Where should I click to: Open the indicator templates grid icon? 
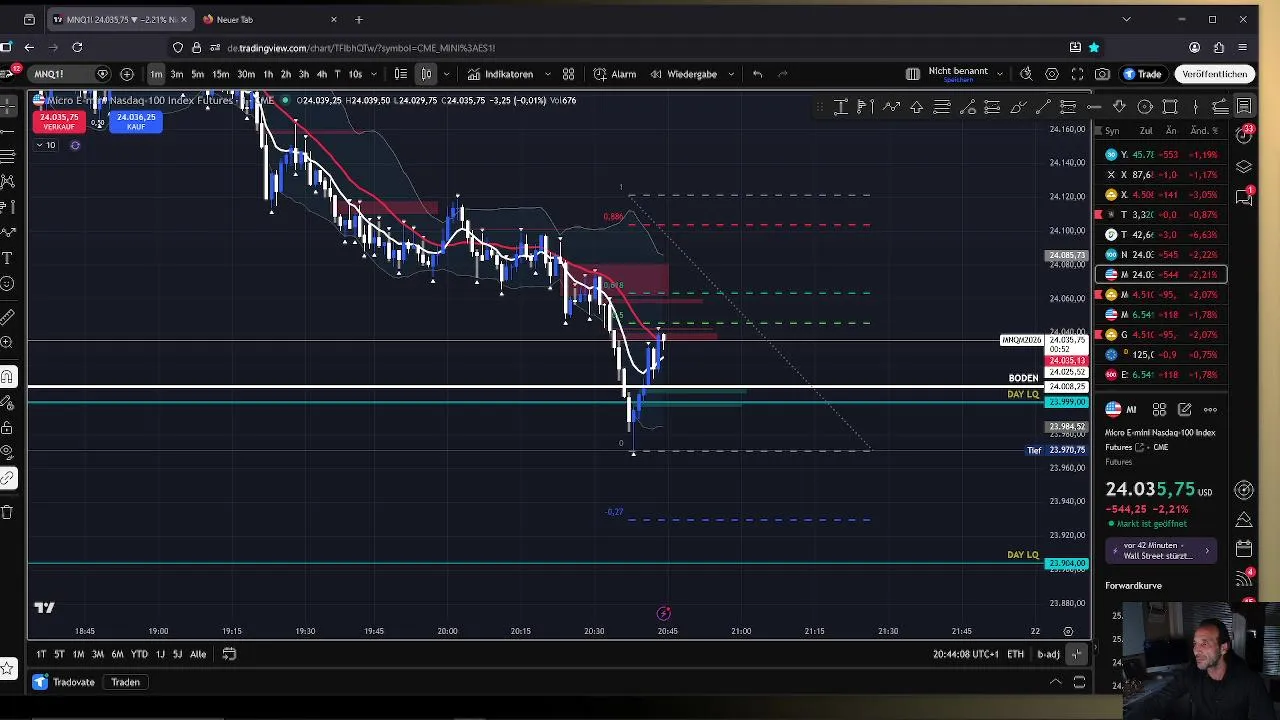coord(568,74)
